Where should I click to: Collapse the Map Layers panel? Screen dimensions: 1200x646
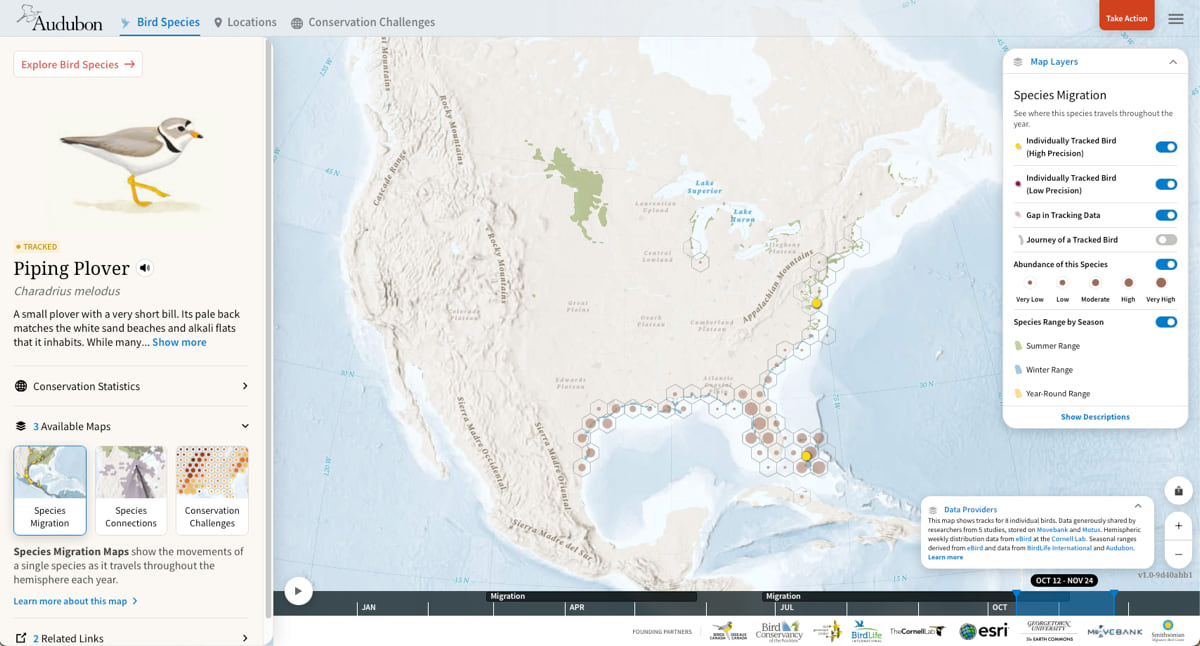[x=1173, y=61]
